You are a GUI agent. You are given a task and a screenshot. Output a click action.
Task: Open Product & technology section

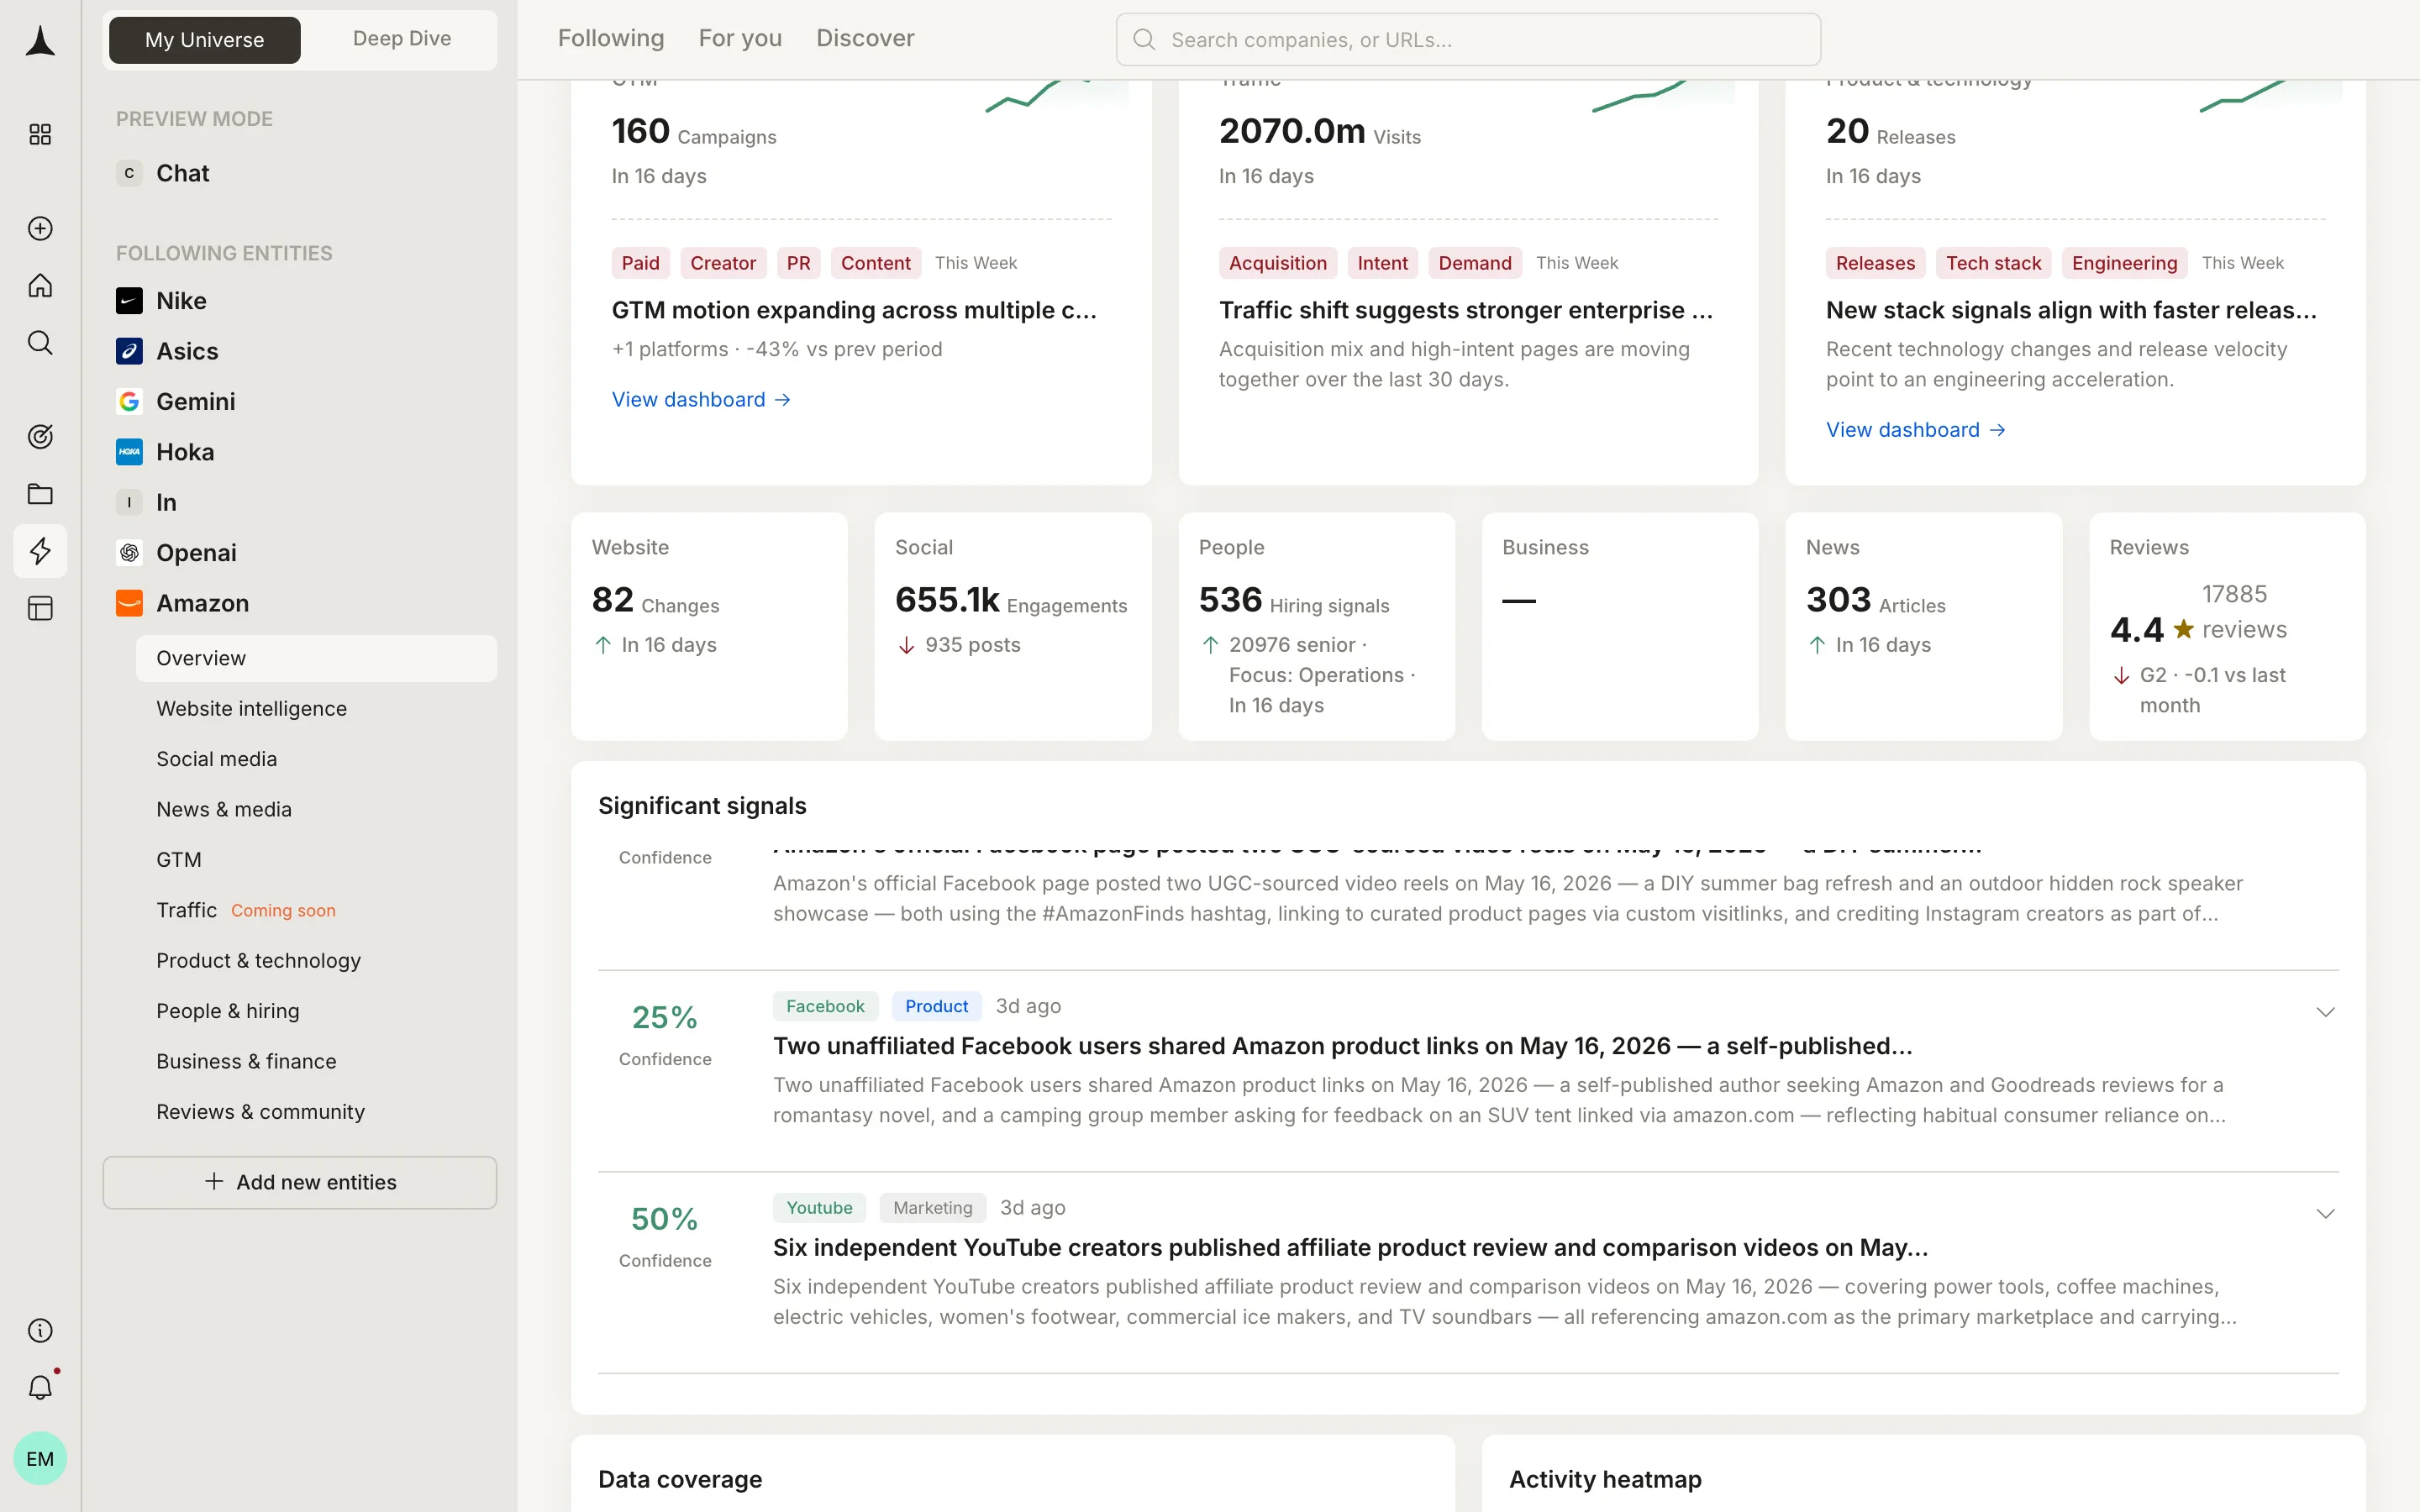point(316,960)
